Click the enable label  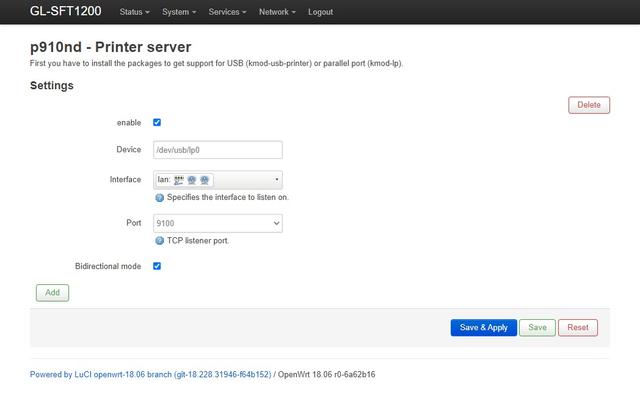[129, 122]
